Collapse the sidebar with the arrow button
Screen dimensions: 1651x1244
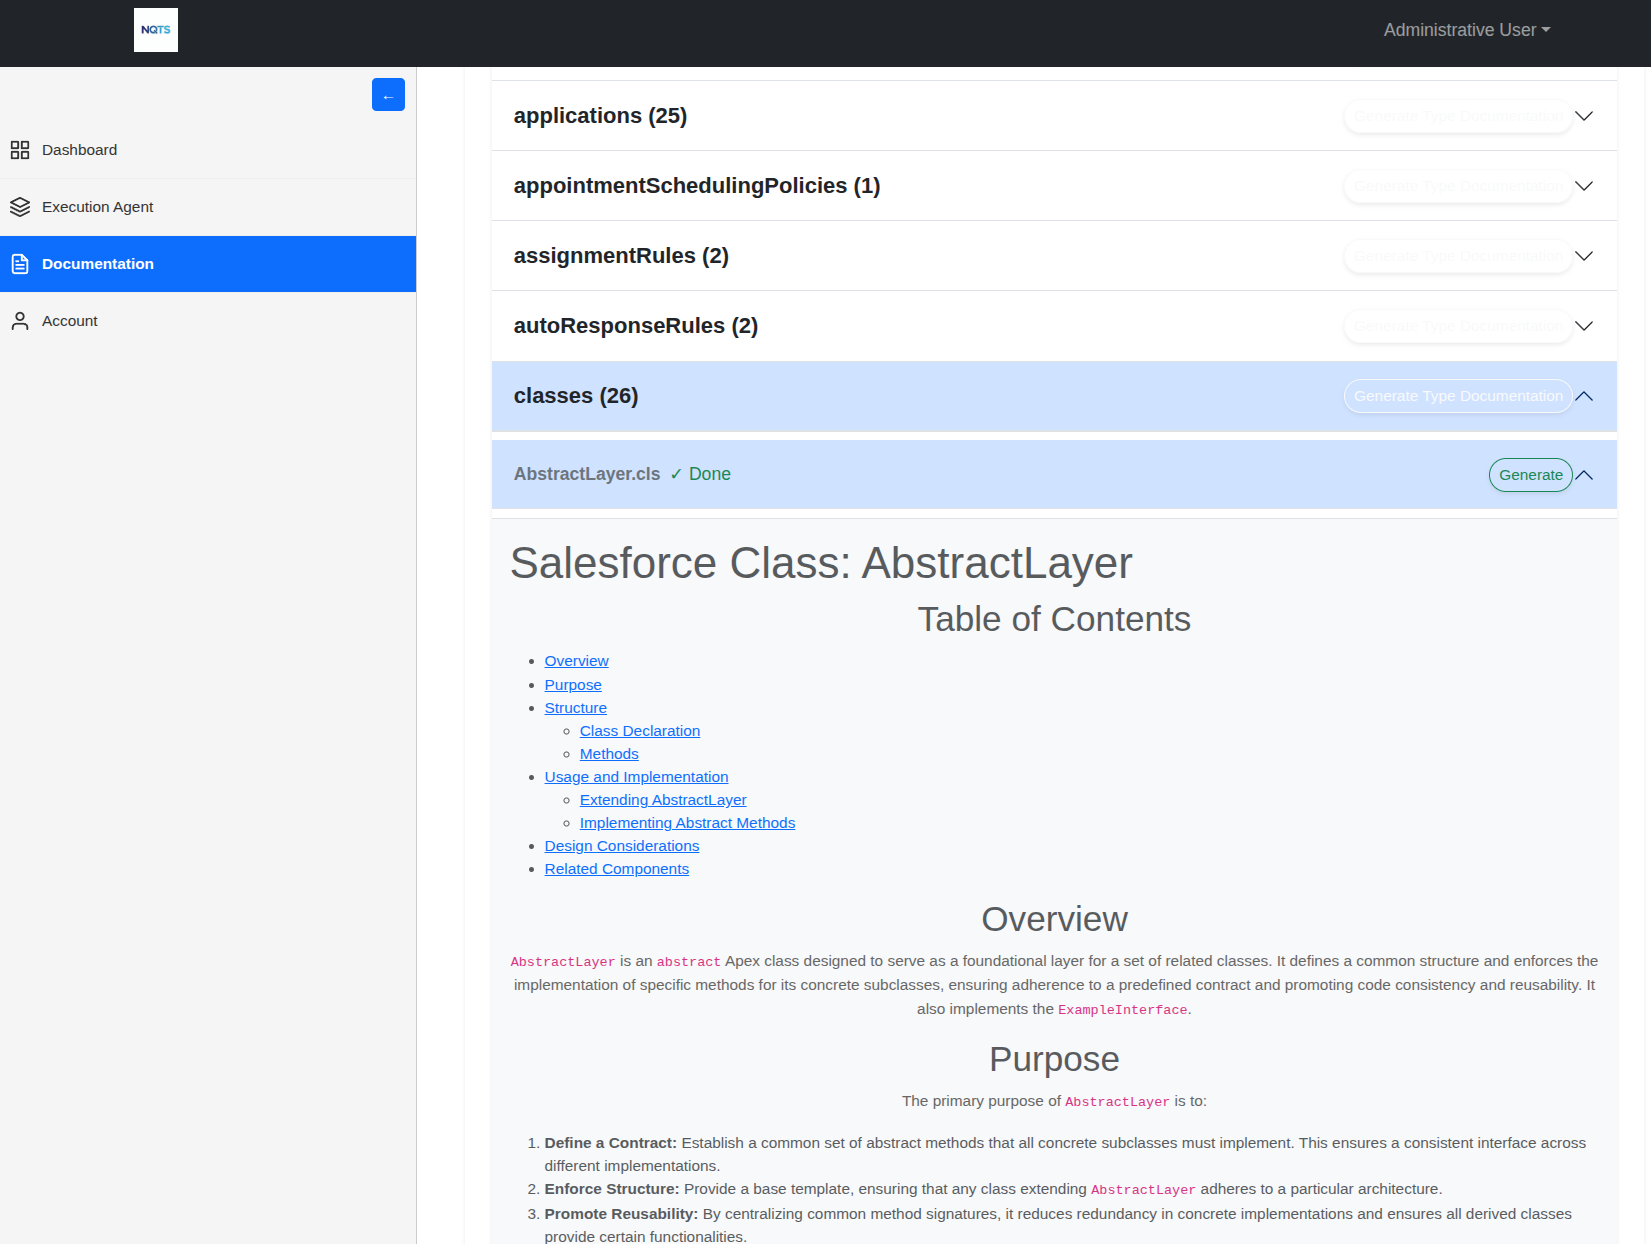click(x=388, y=94)
